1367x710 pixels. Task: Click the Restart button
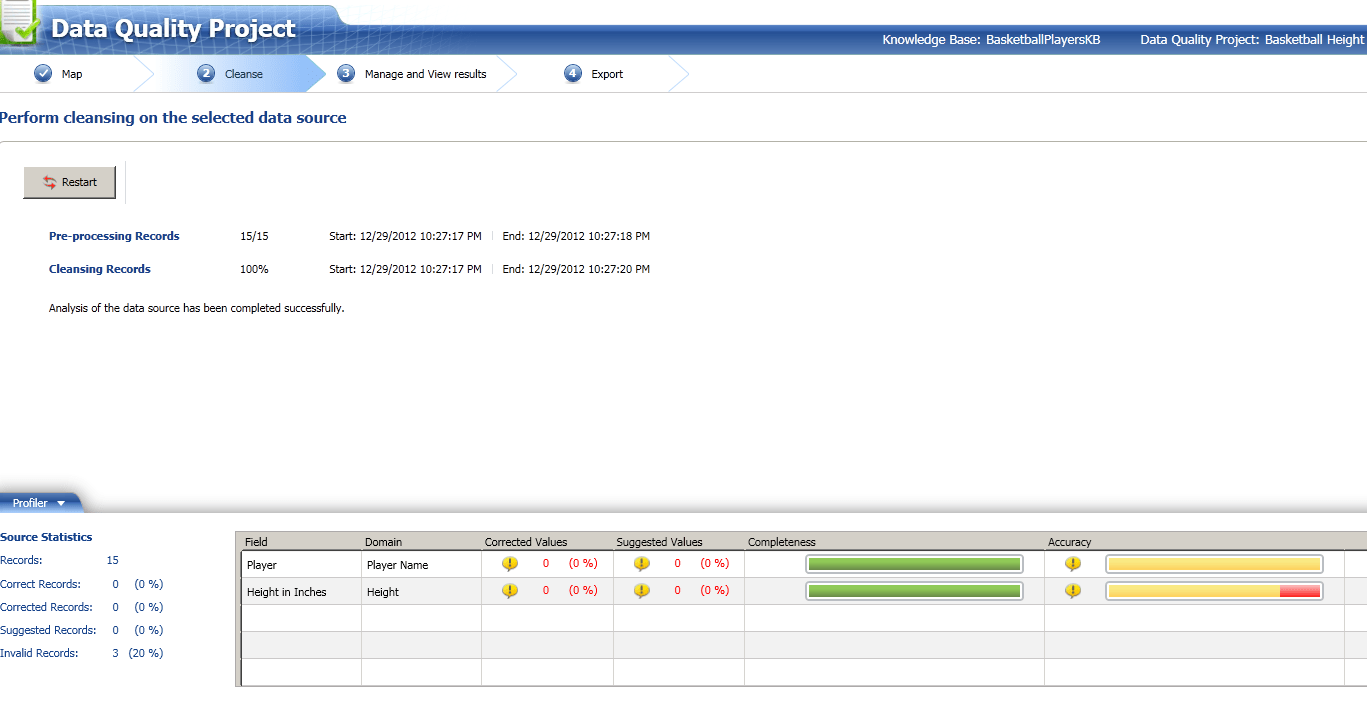click(x=69, y=182)
